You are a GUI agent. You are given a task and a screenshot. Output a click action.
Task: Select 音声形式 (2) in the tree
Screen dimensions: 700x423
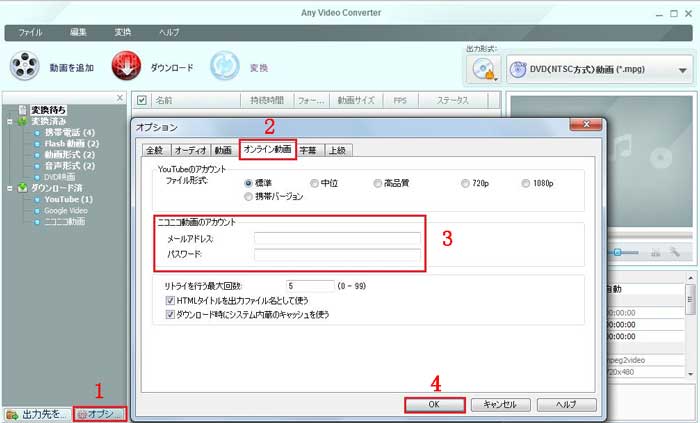[70, 166]
